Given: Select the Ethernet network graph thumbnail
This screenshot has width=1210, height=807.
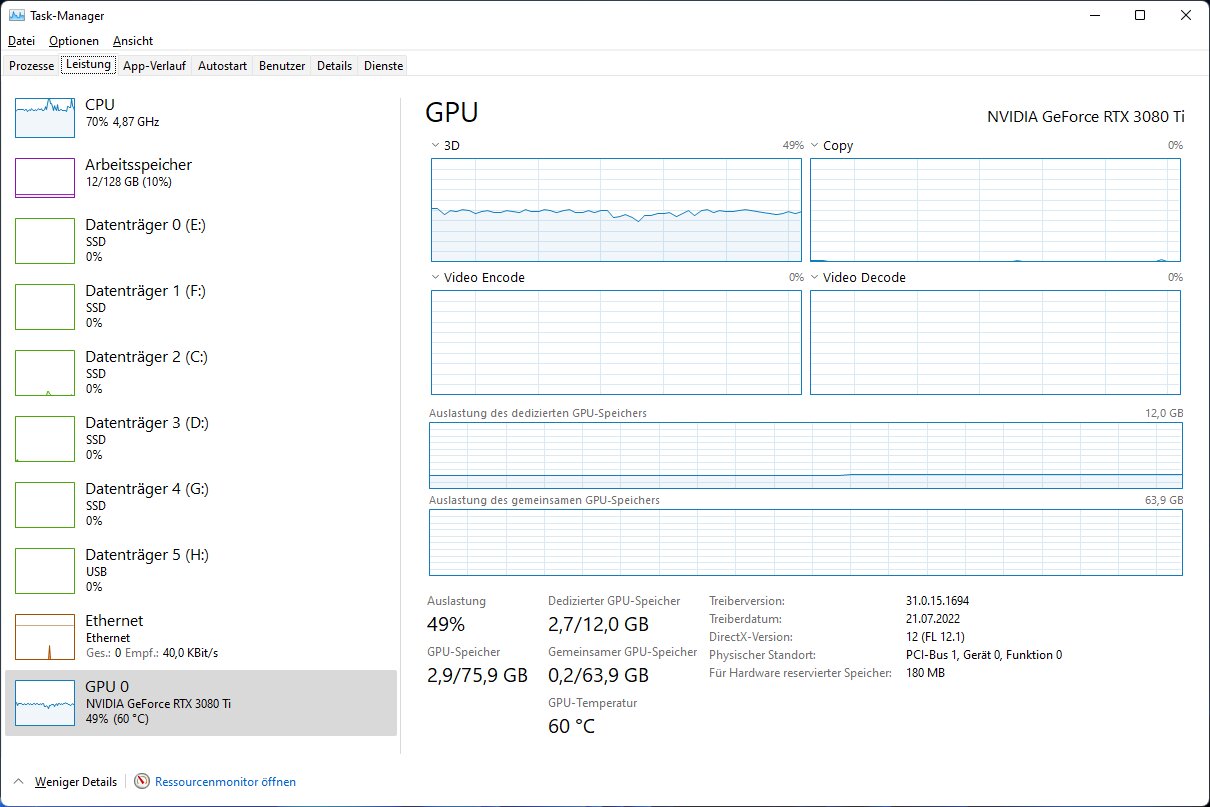Looking at the screenshot, I should click(x=45, y=637).
